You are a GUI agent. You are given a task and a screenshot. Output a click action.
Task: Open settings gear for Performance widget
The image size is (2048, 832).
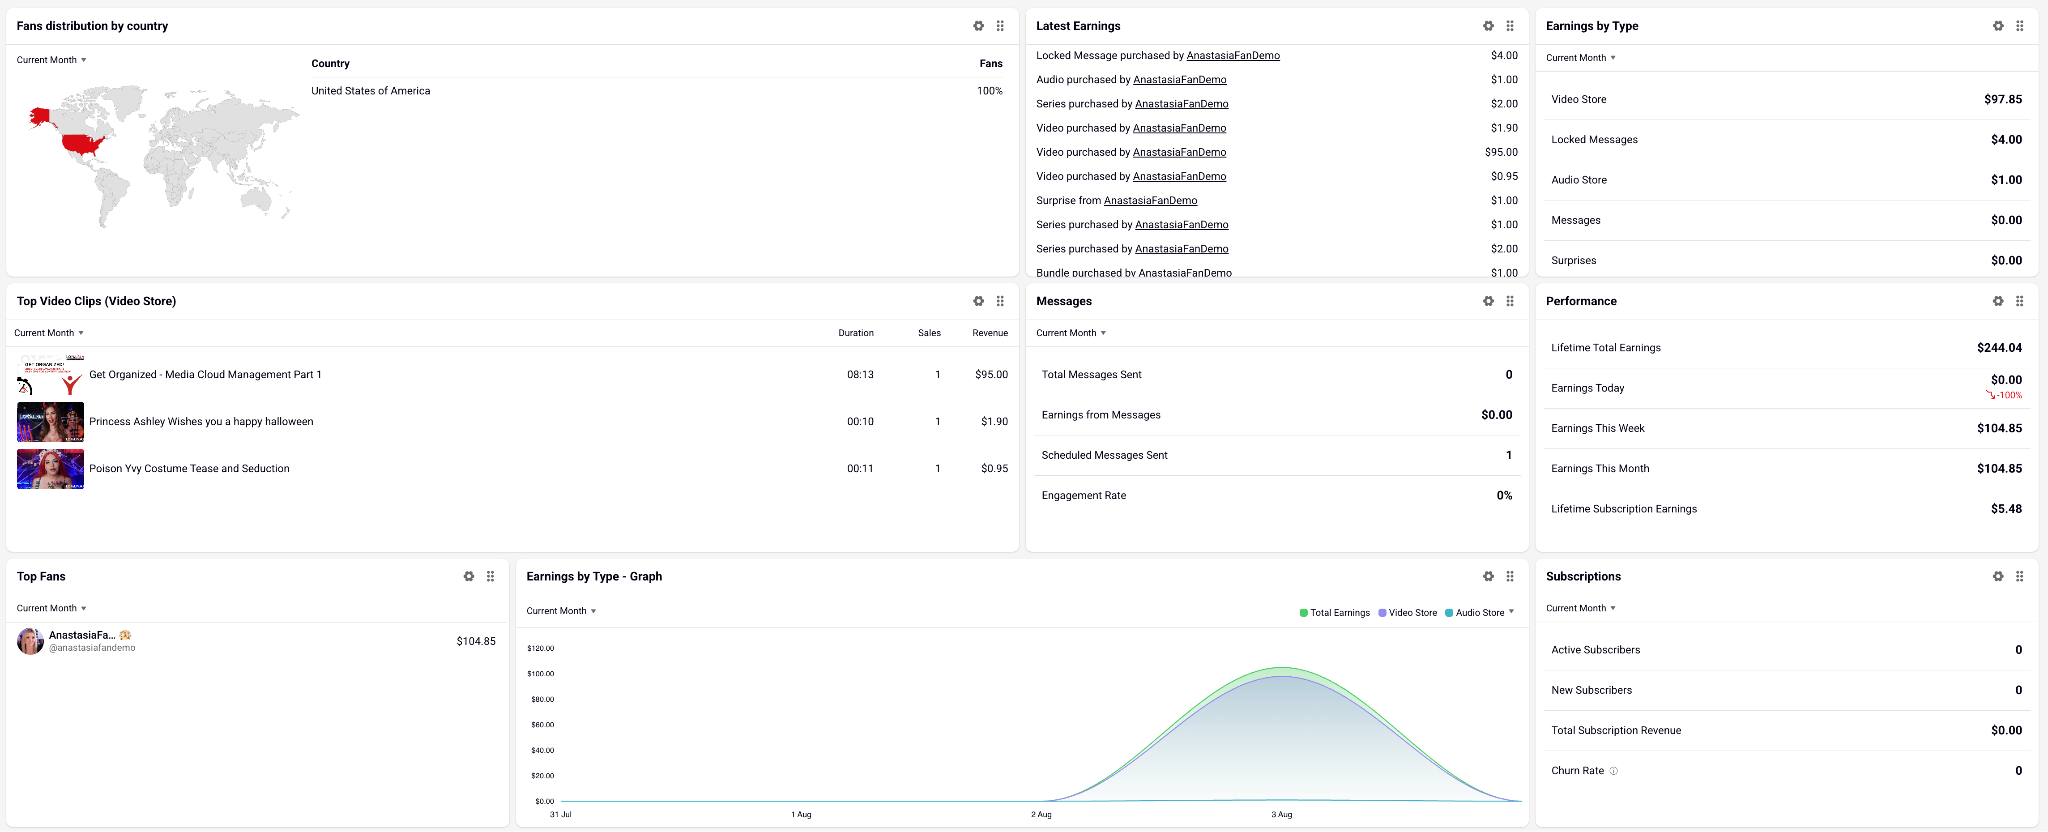(1998, 301)
